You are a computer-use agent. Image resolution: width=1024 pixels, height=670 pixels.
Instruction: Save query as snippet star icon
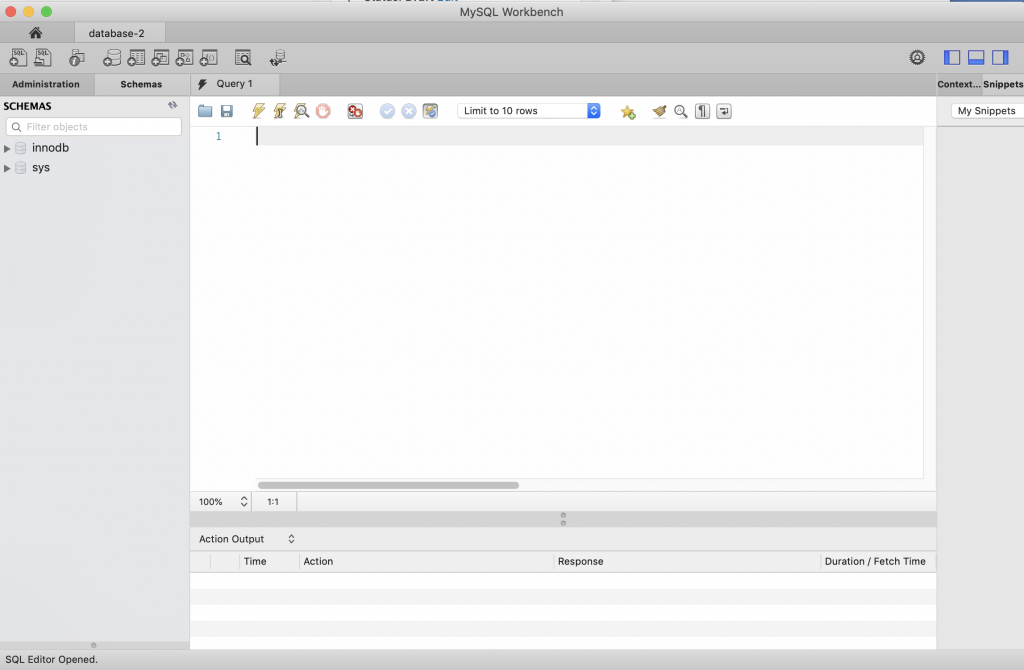pos(628,112)
